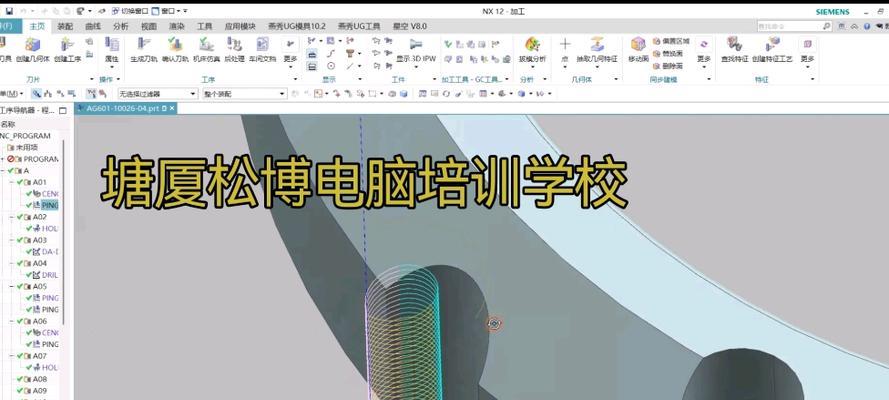The image size is (889, 400).
Task: Select the CEN operation under A06
Action: click(50, 333)
